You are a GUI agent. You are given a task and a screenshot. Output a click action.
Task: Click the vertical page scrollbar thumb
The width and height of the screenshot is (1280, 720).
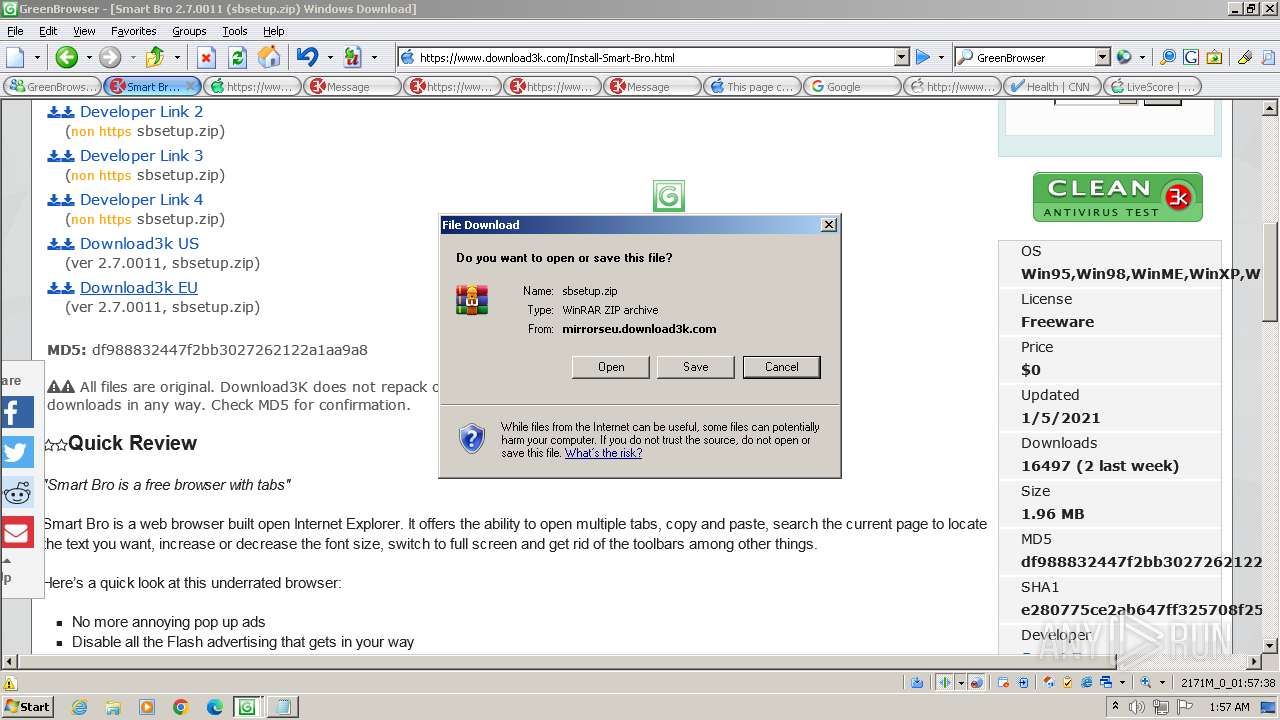coord(1270,270)
